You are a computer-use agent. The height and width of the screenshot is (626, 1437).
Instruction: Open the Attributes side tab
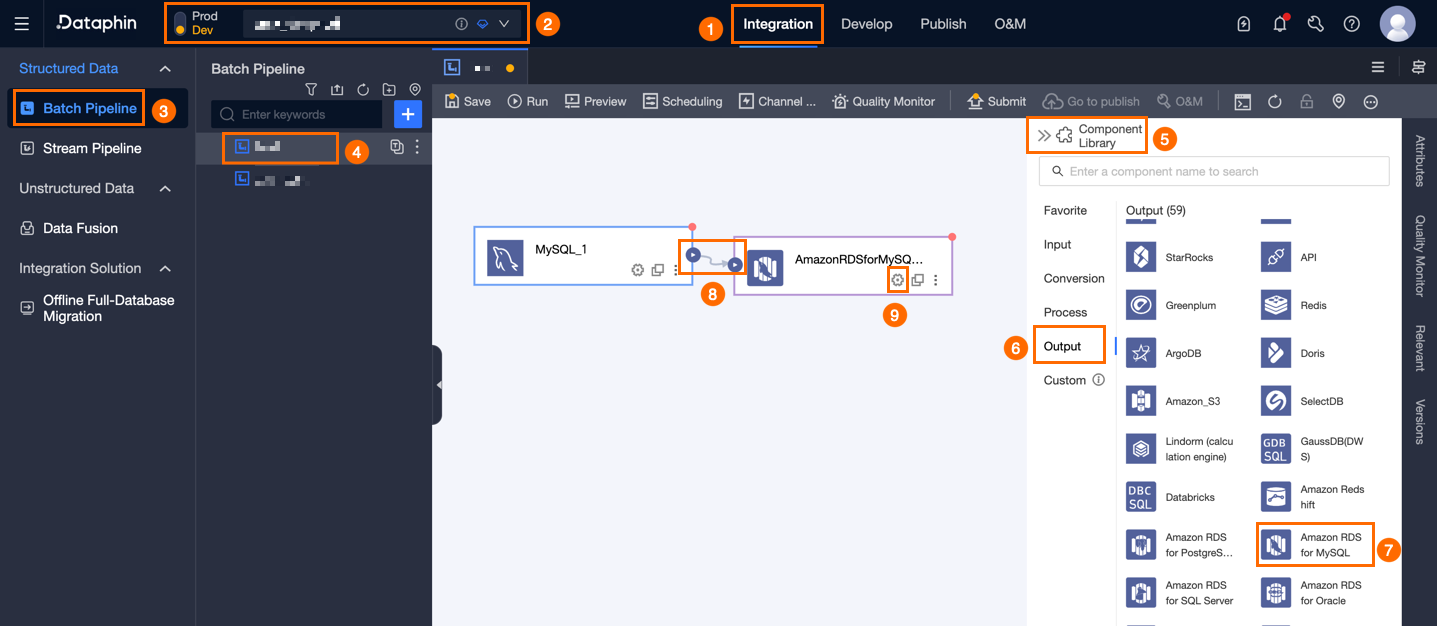click(x=1419, y=159)
